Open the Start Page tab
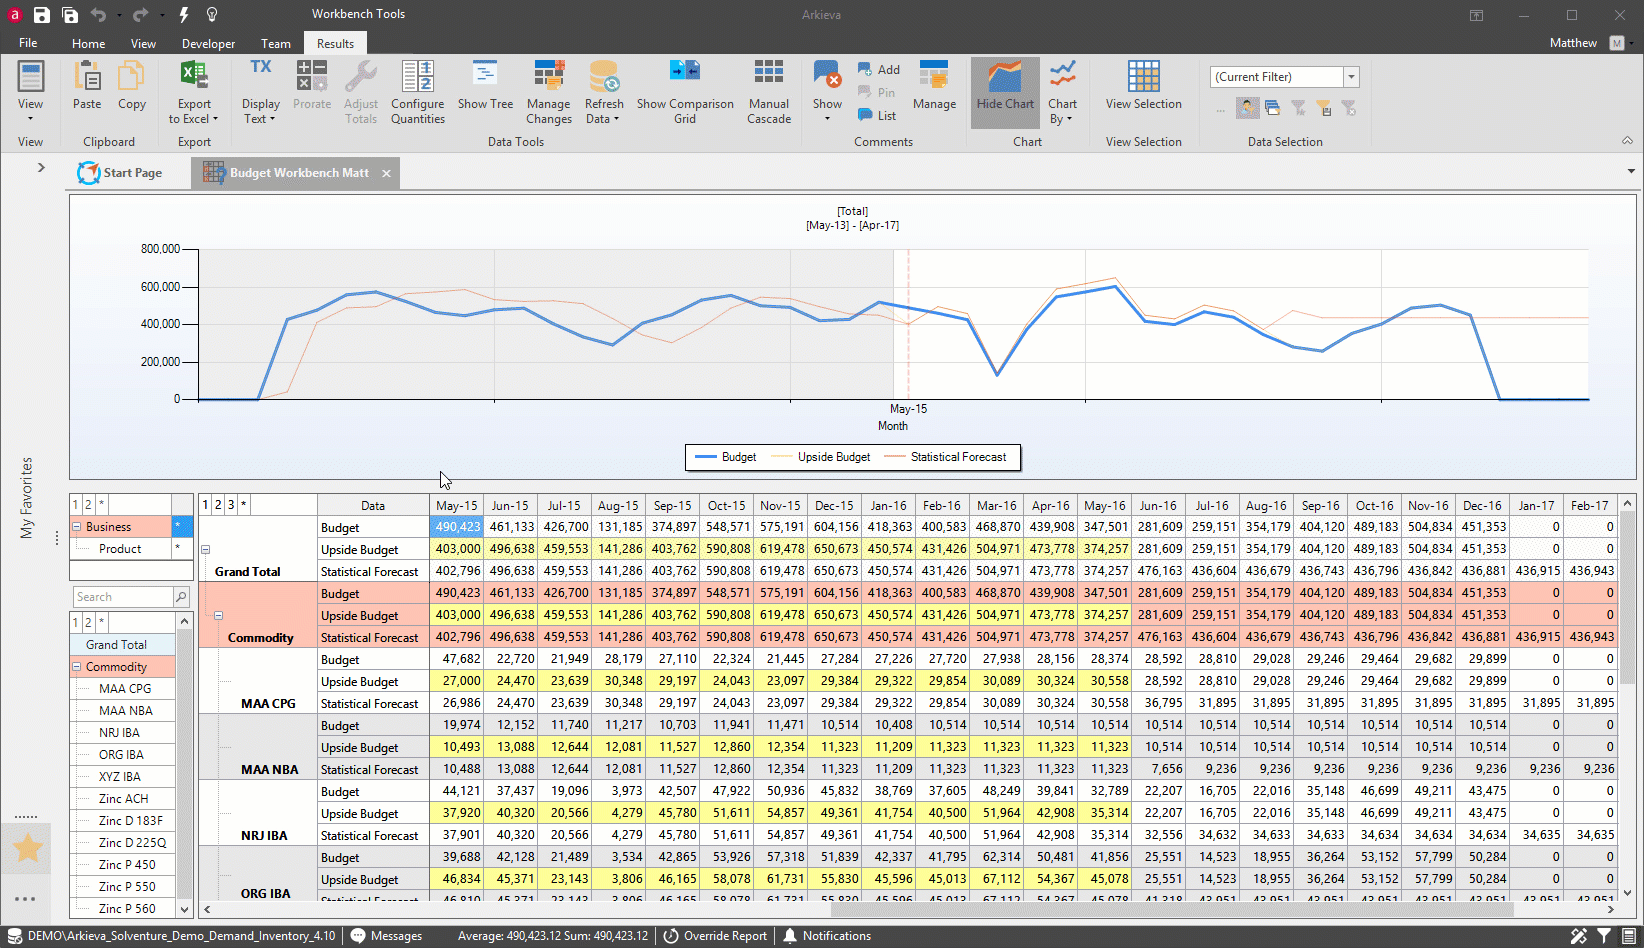 120,173
